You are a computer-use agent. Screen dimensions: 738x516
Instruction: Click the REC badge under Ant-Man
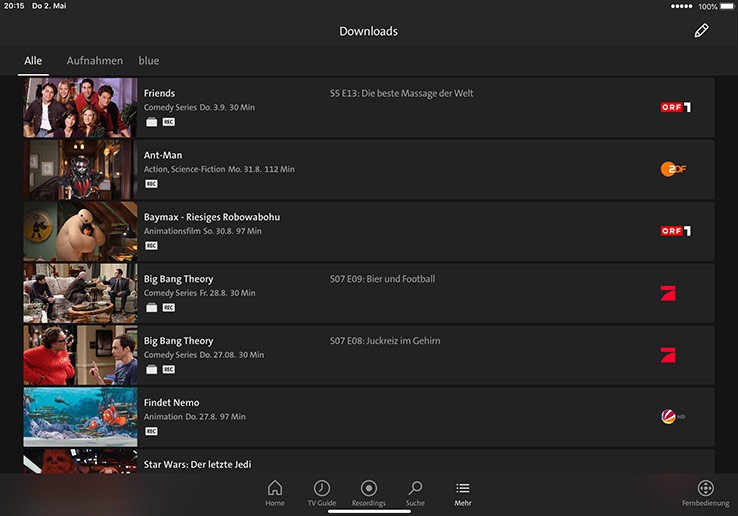tap(152, 184)
